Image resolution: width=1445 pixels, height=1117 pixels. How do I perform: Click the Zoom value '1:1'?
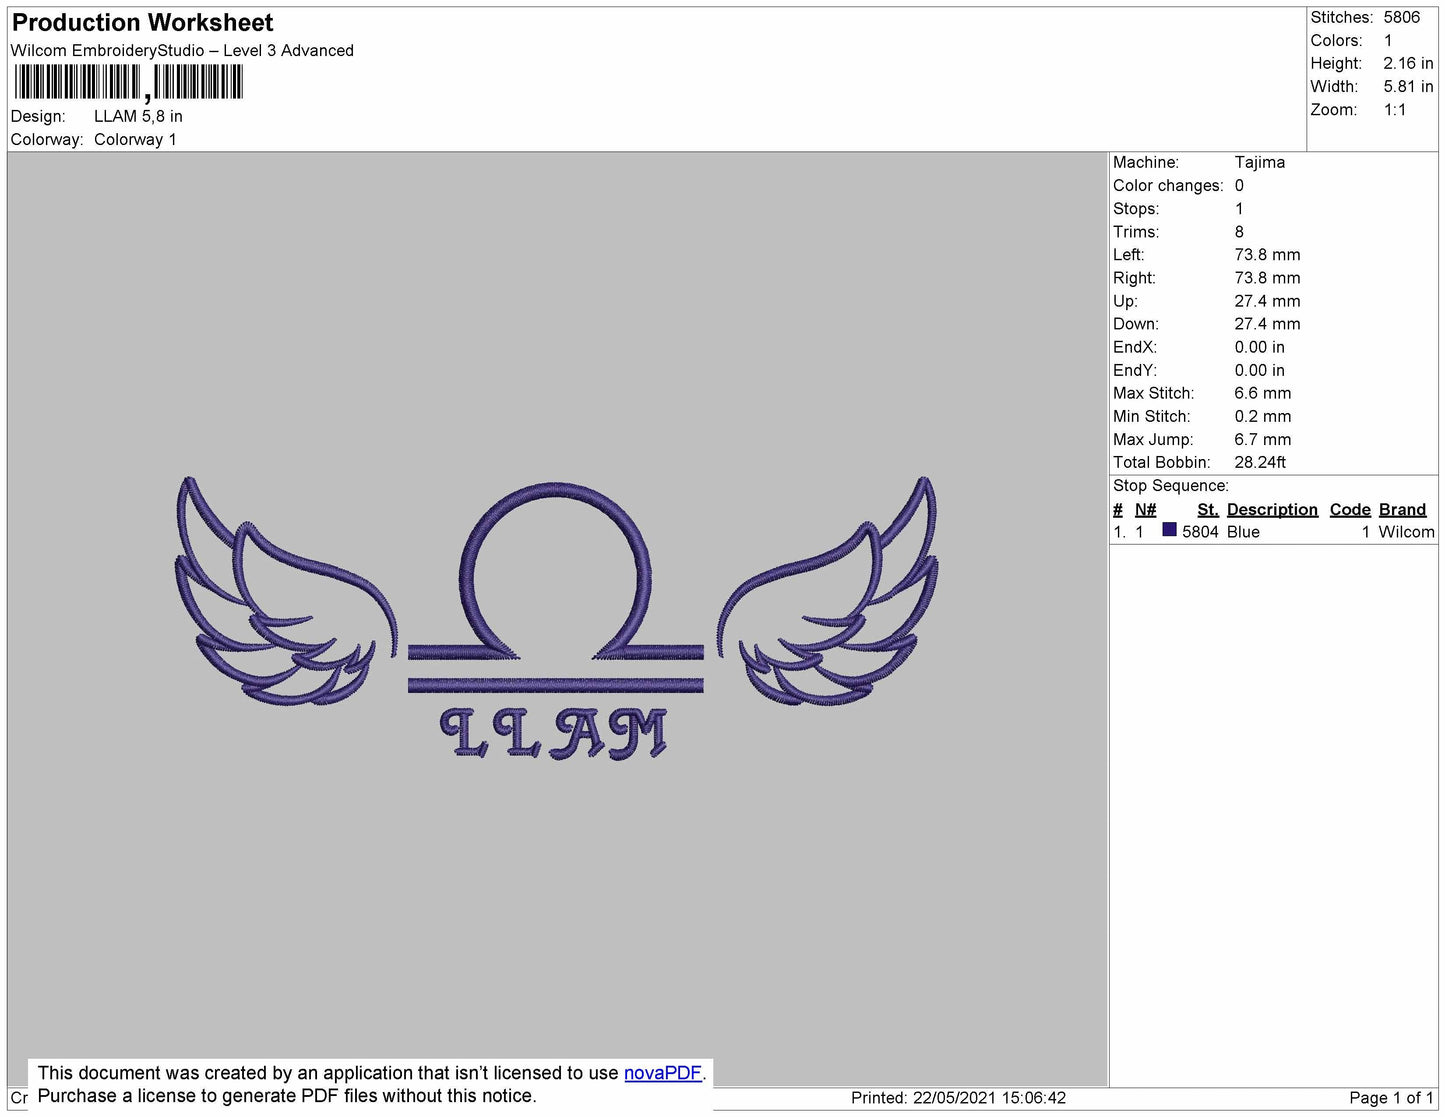click(1395, 110)
